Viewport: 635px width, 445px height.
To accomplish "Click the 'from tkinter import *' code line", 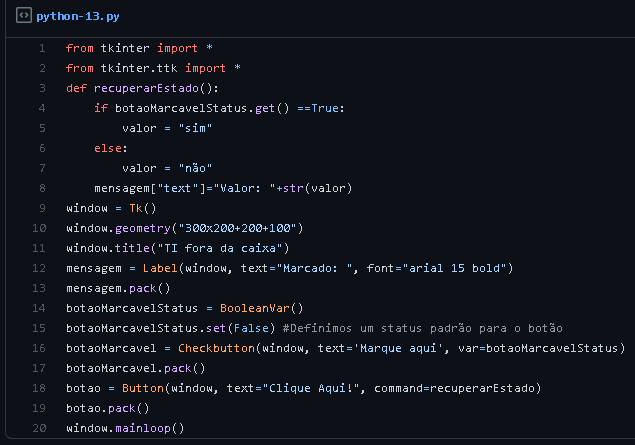I will (139, 48).
